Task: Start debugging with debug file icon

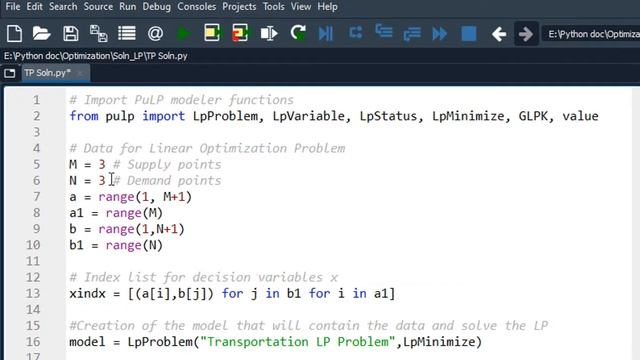Action: [x=326, y=33]
